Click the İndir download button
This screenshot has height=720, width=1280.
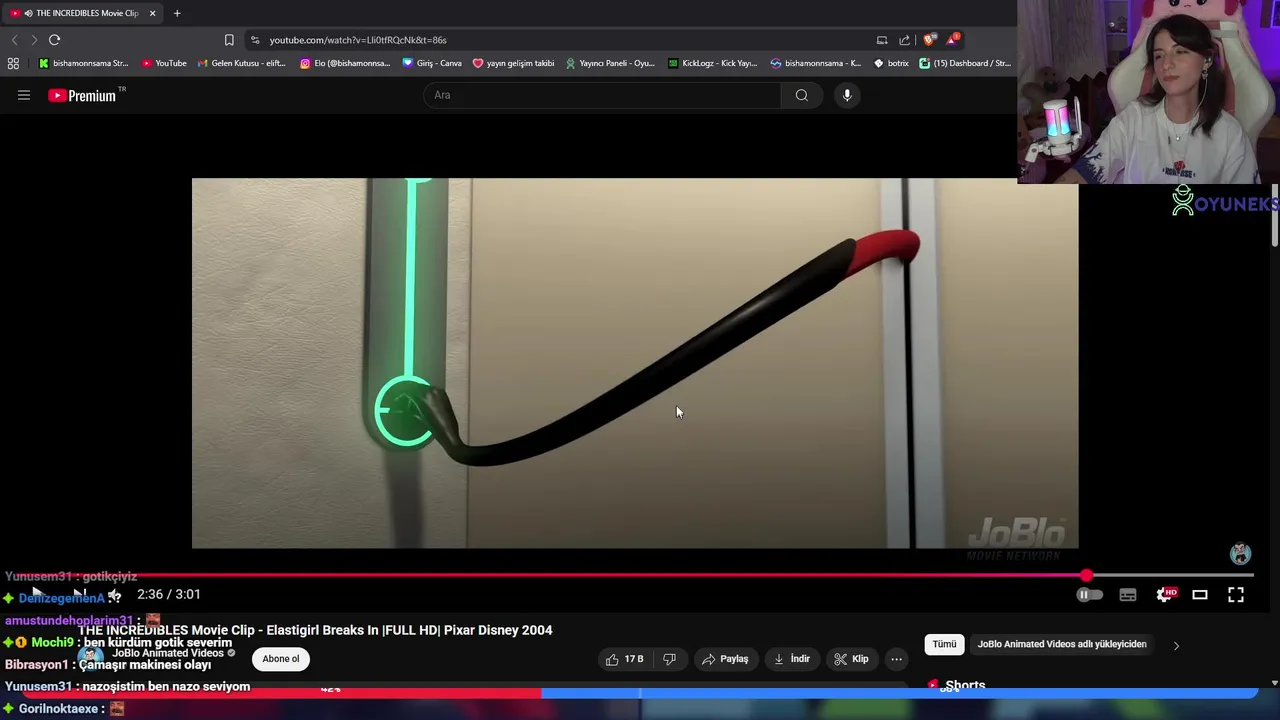tap(790, 659)
